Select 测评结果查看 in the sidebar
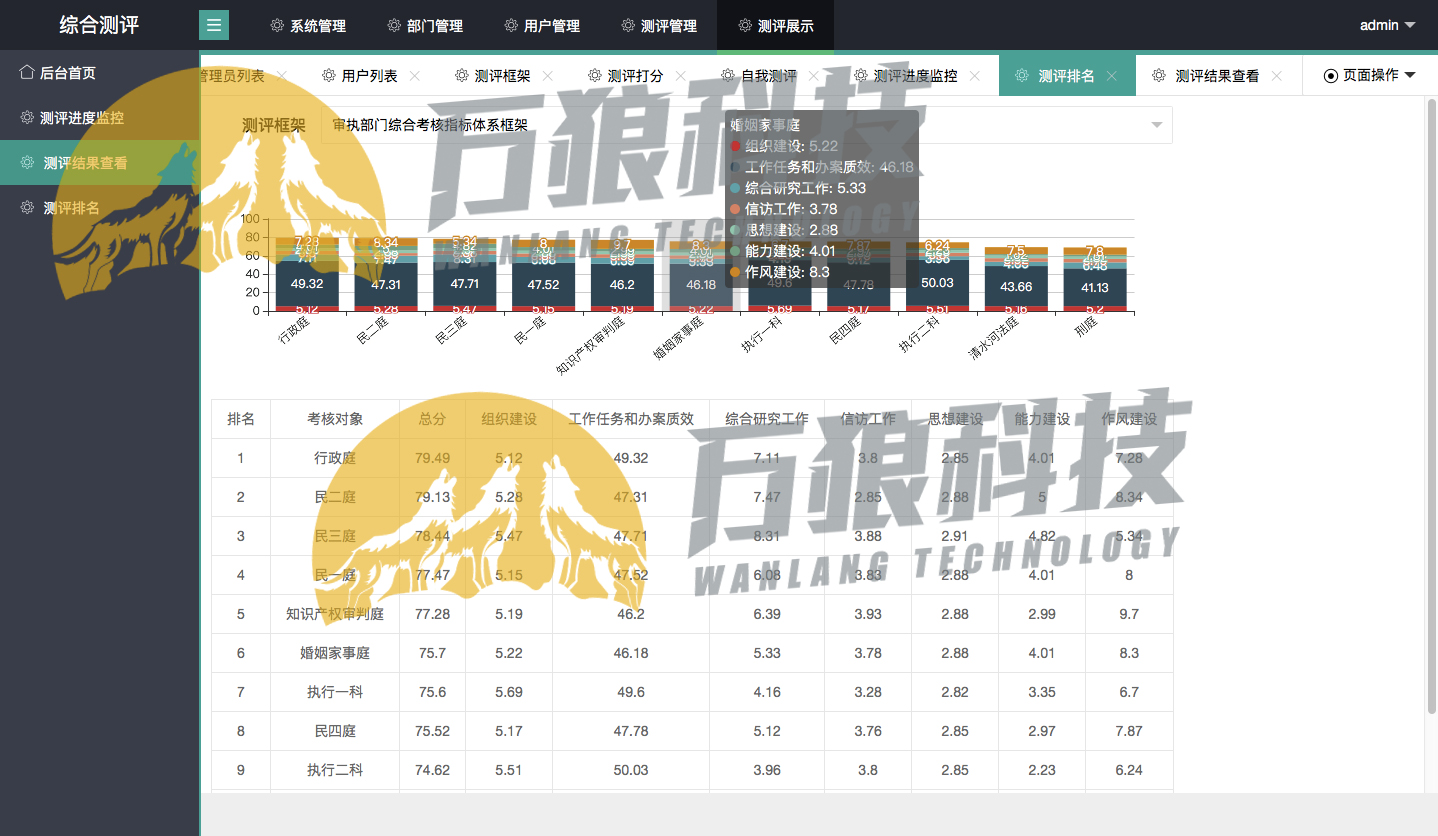 click(100, 163)
